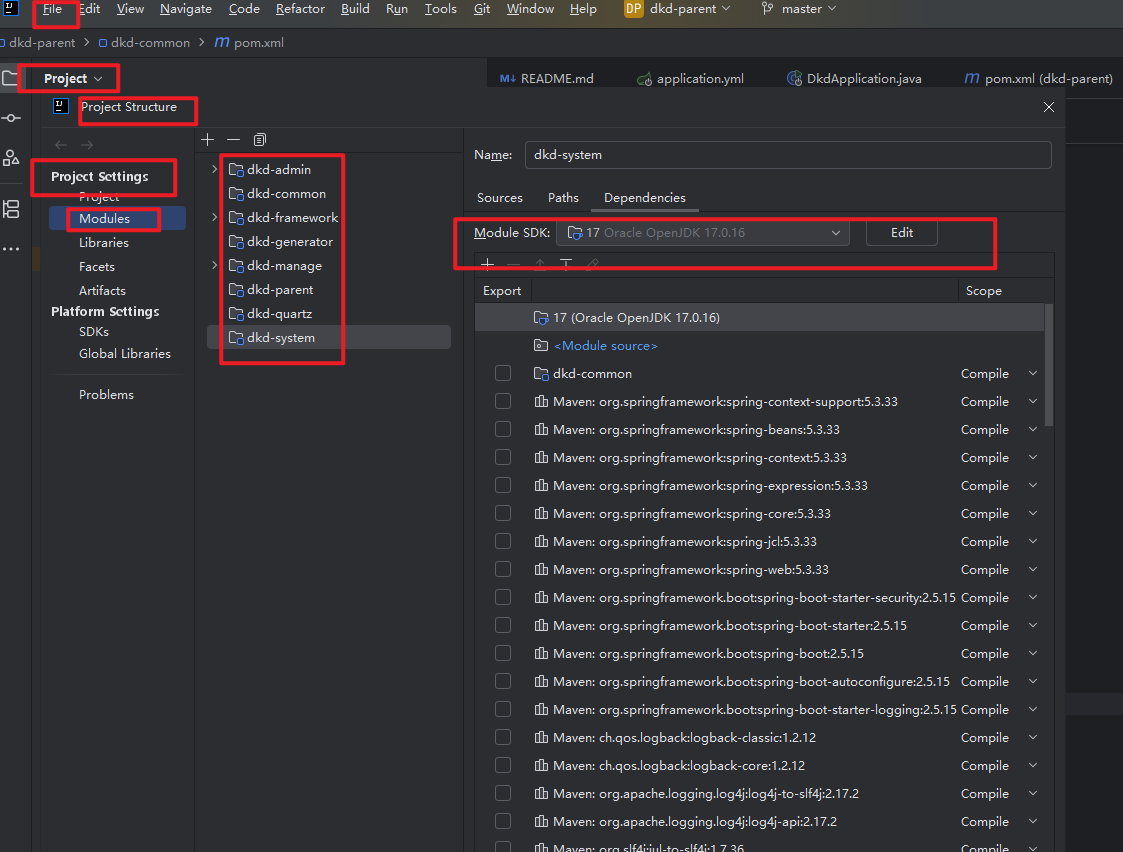Open the Build menu

pyautogui.click(x=355, y=9)
